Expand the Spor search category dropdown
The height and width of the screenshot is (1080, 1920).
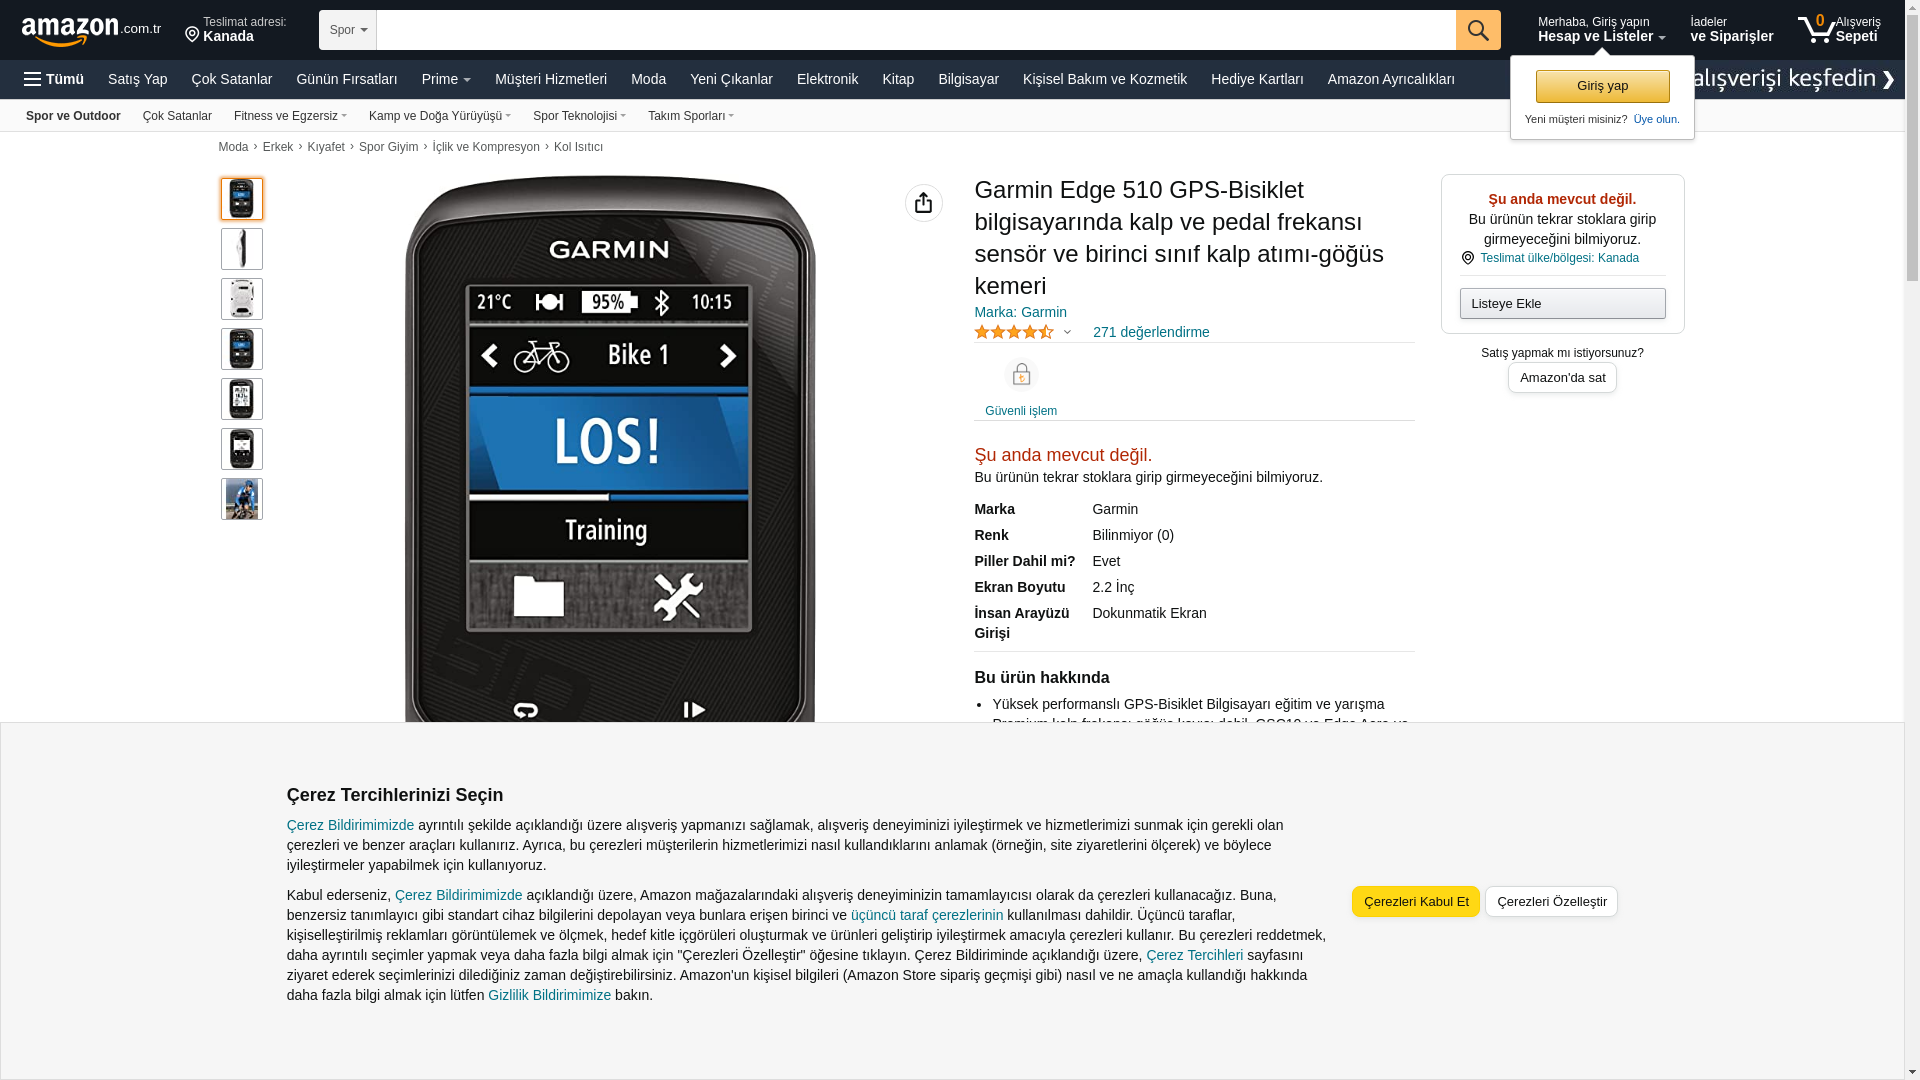[x=348, y=30]
